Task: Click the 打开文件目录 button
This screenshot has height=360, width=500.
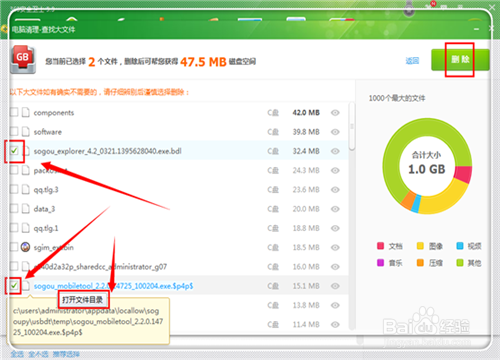Action: click(x=83, y=300)
